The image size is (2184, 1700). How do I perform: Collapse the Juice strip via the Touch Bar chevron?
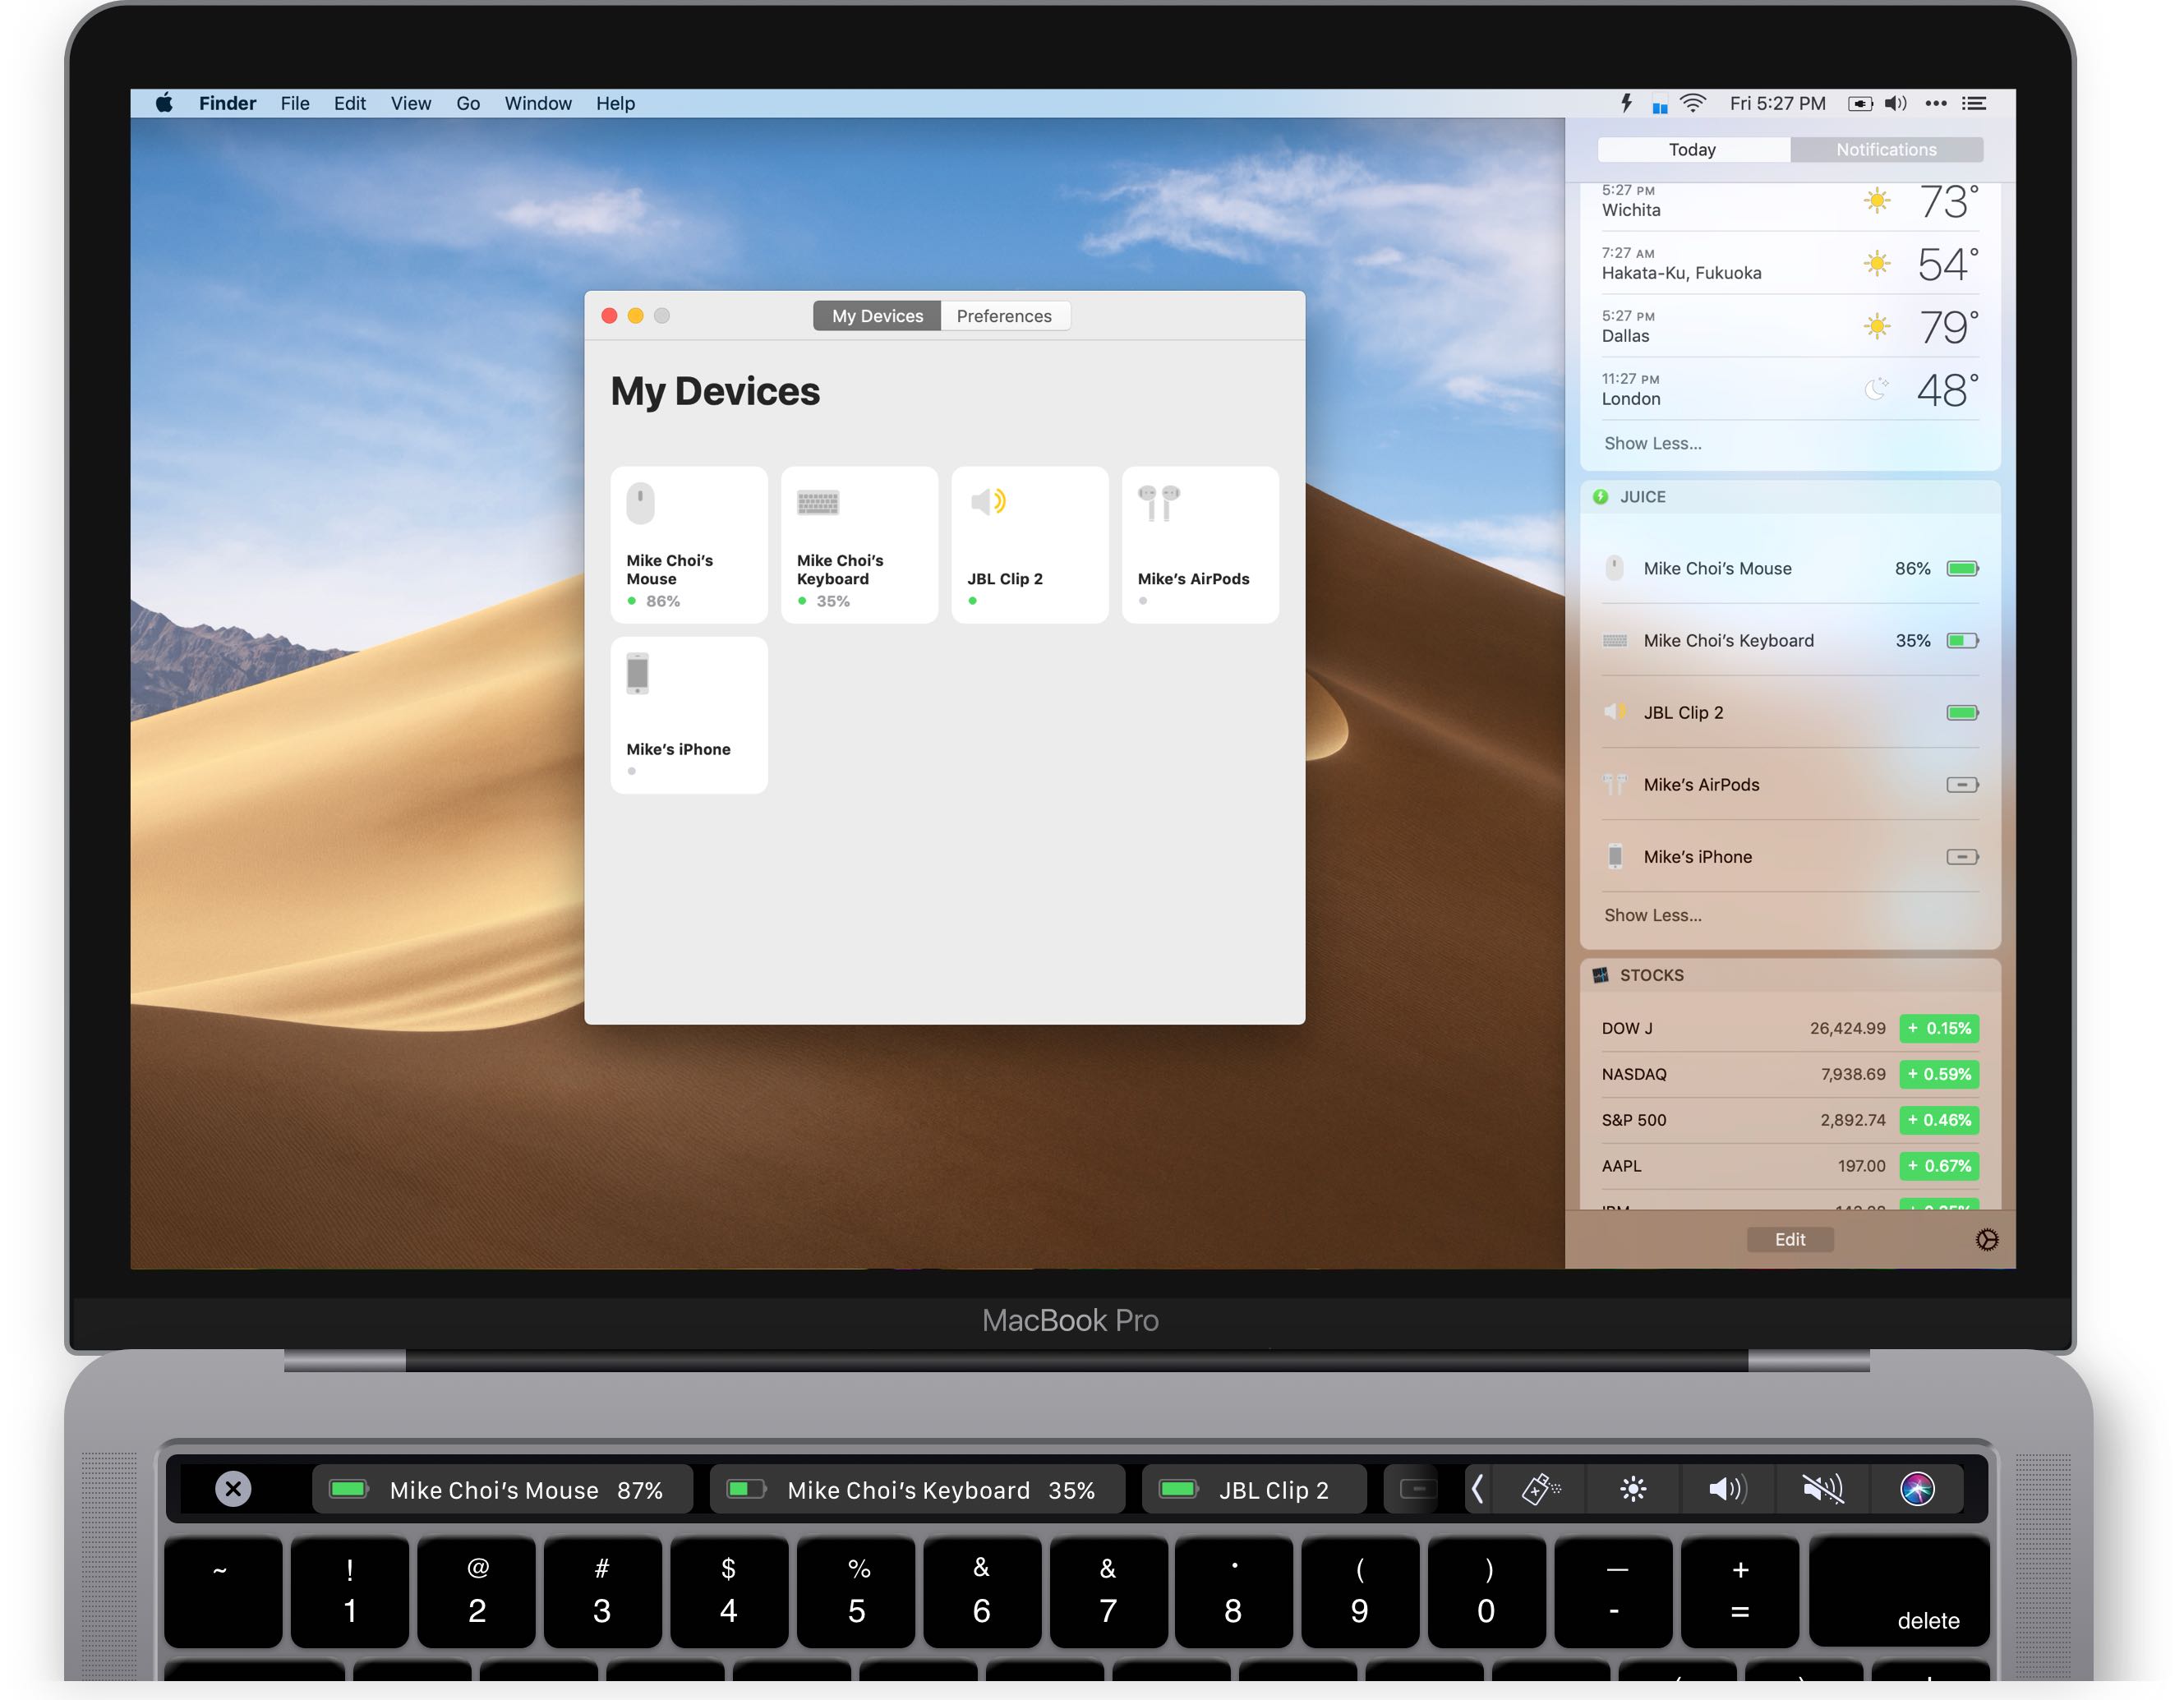coord(1479,1489)
